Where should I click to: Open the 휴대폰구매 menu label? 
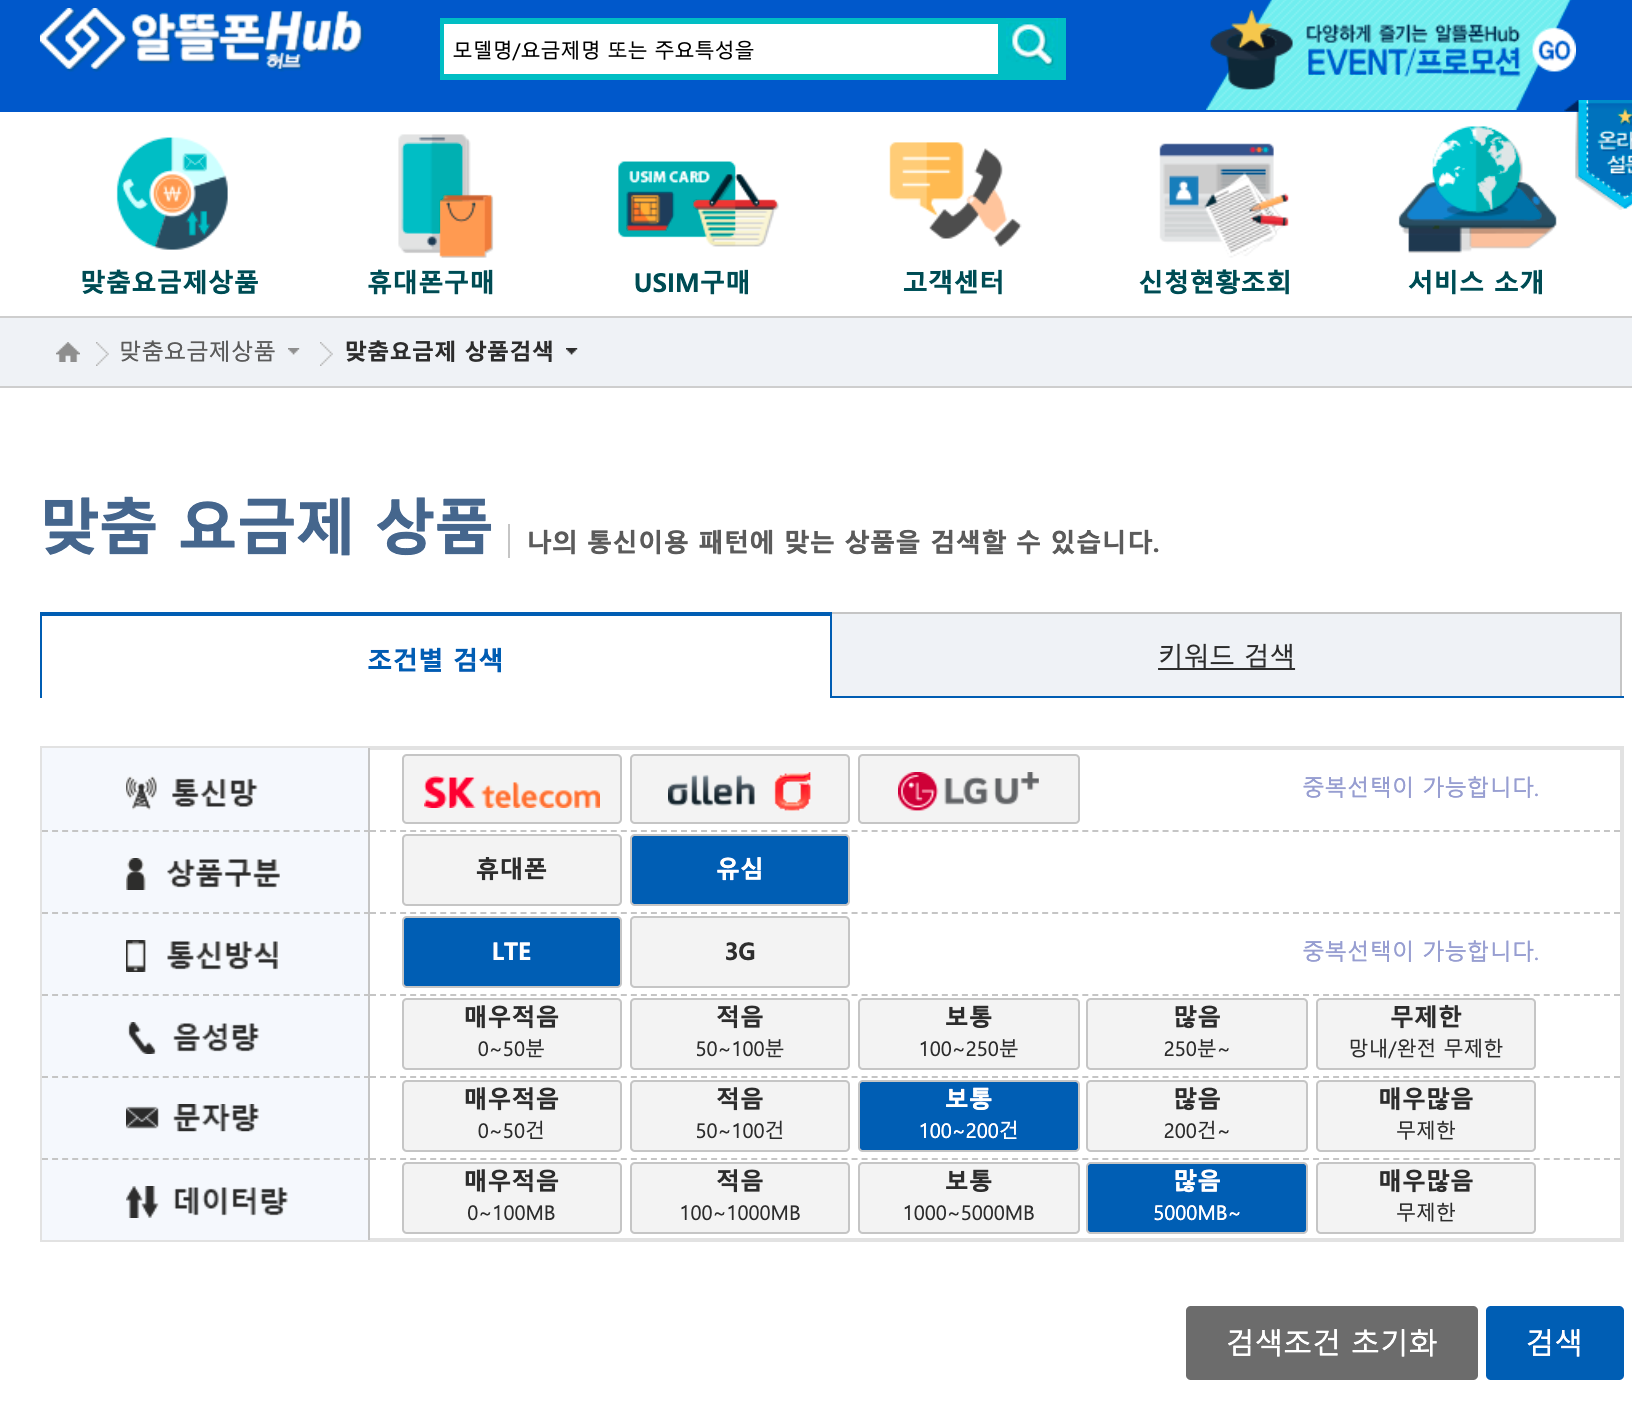(431, 282)
